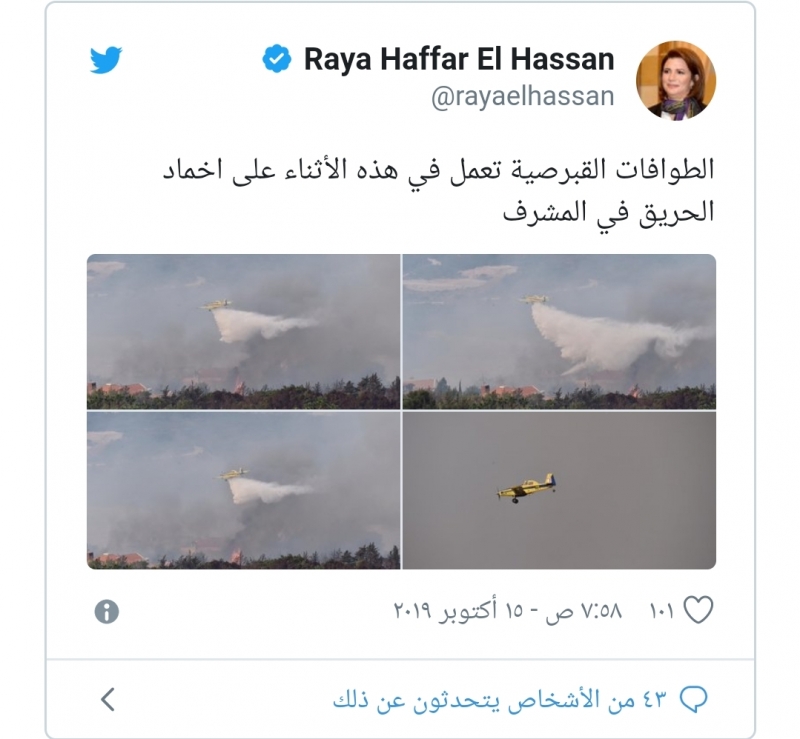Click flames at bottom of lower-left photo

tap(236, 555)
